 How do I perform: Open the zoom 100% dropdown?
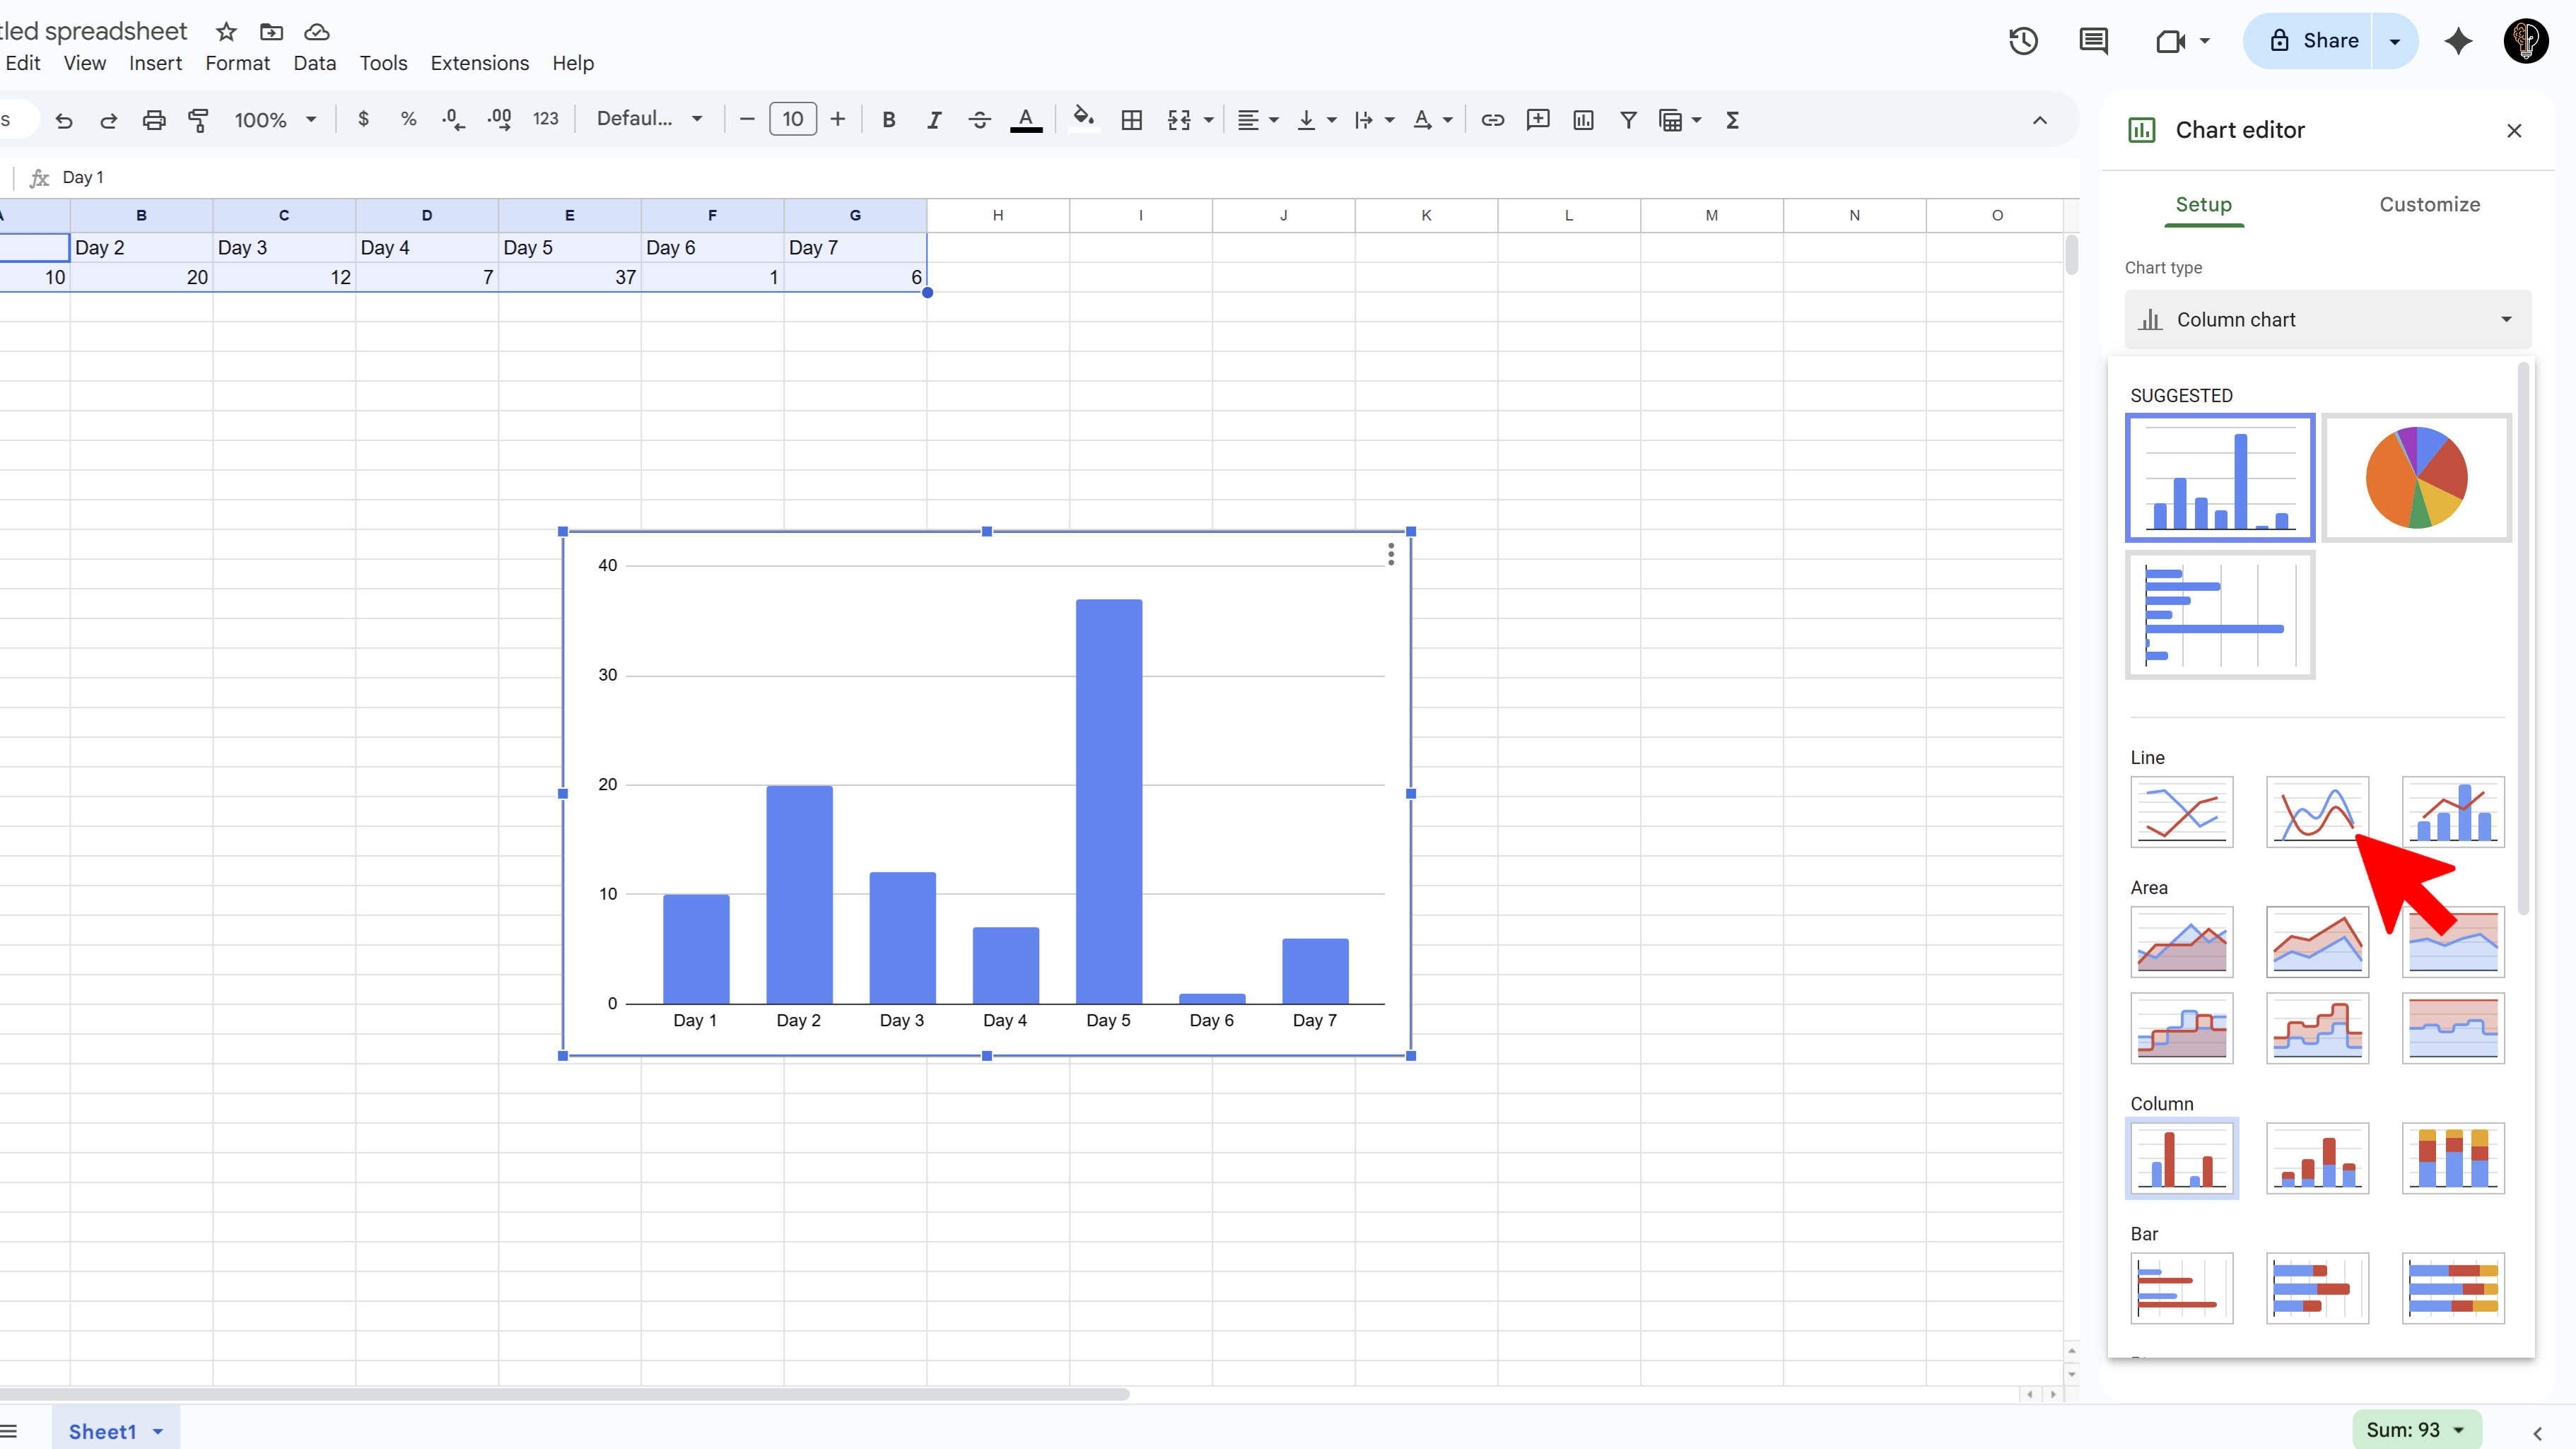[x=273, y=119]
